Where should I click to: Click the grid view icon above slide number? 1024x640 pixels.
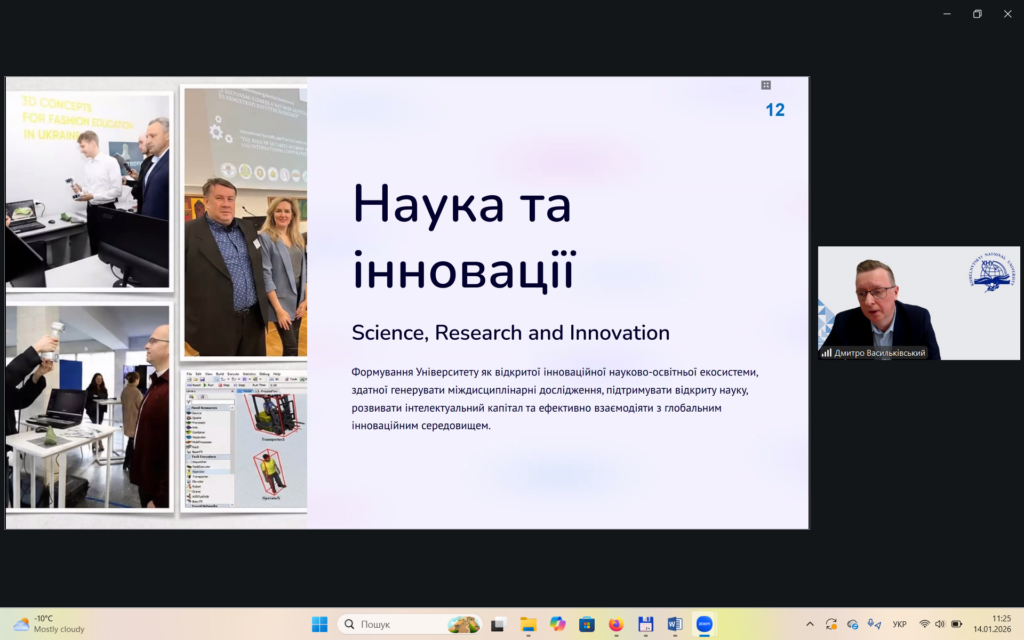[x=766, y=85]
